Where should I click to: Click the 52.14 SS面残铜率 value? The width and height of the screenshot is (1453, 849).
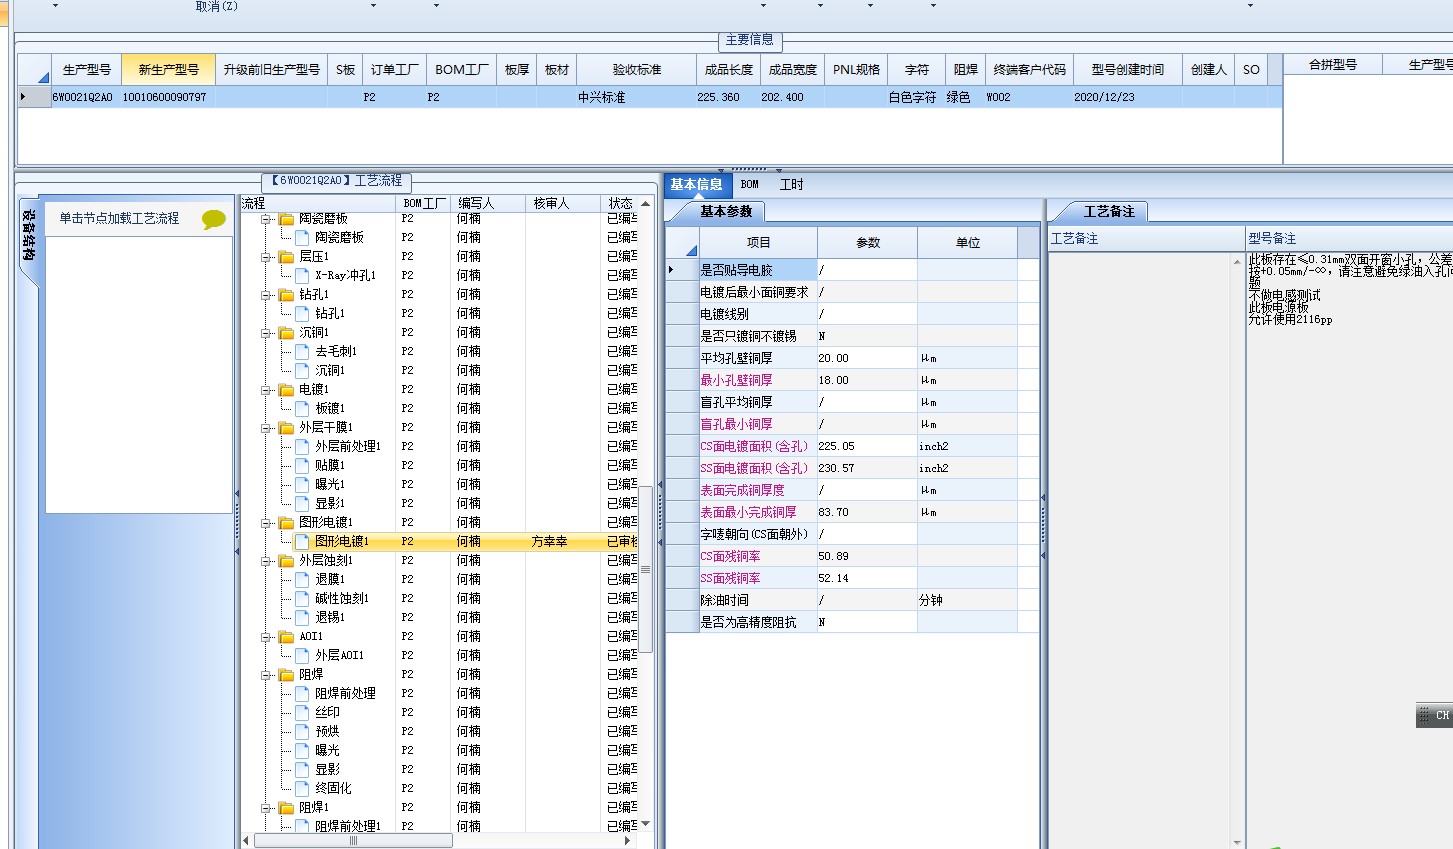[x=867, y=578]
